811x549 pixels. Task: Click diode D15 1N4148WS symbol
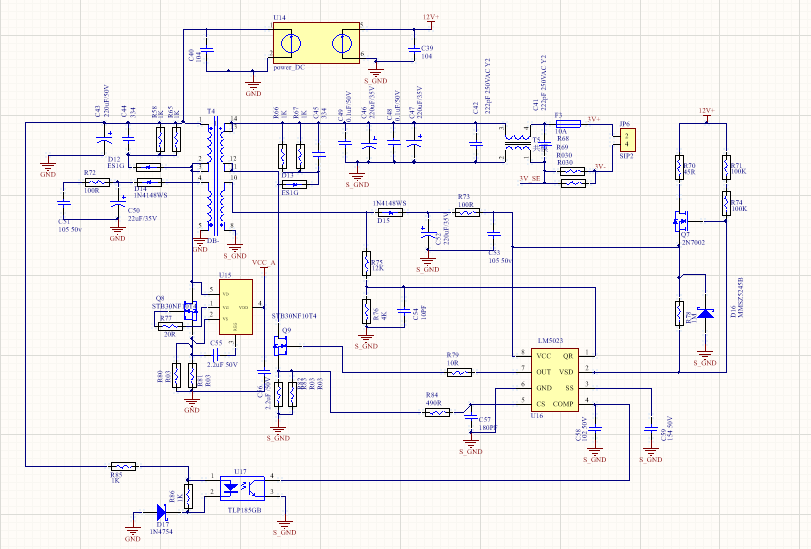[391, 213]
